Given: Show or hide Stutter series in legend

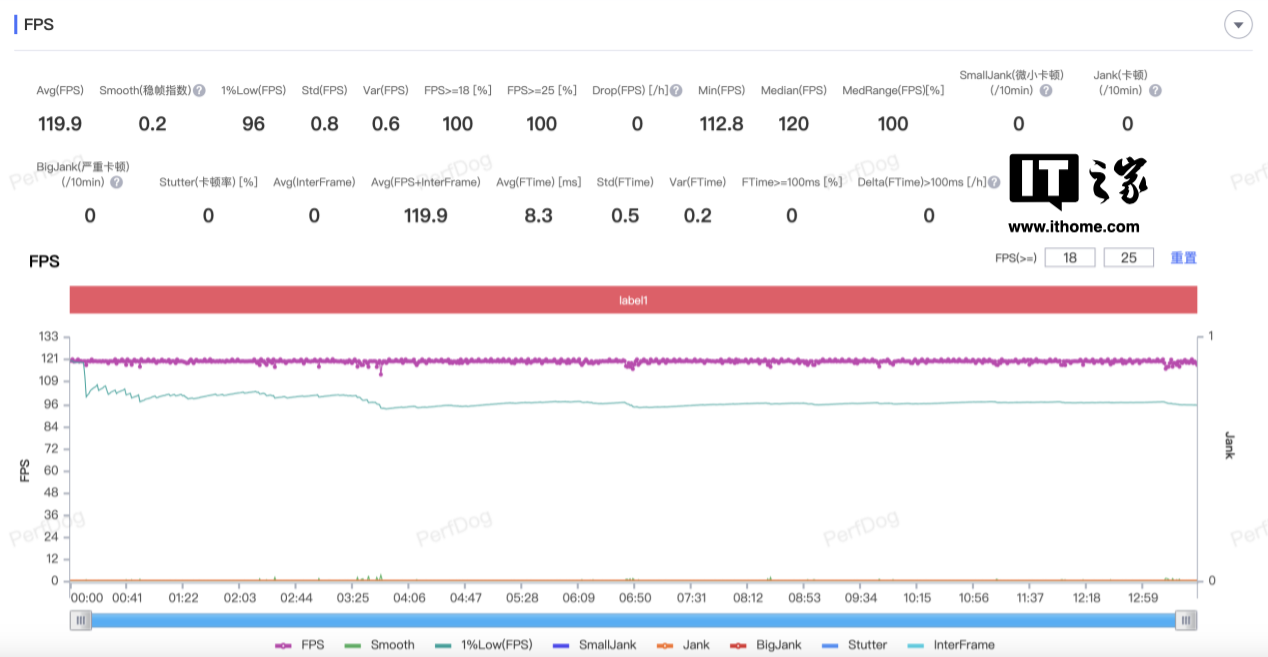Looking at the screenshot, I should pos(854,645).
